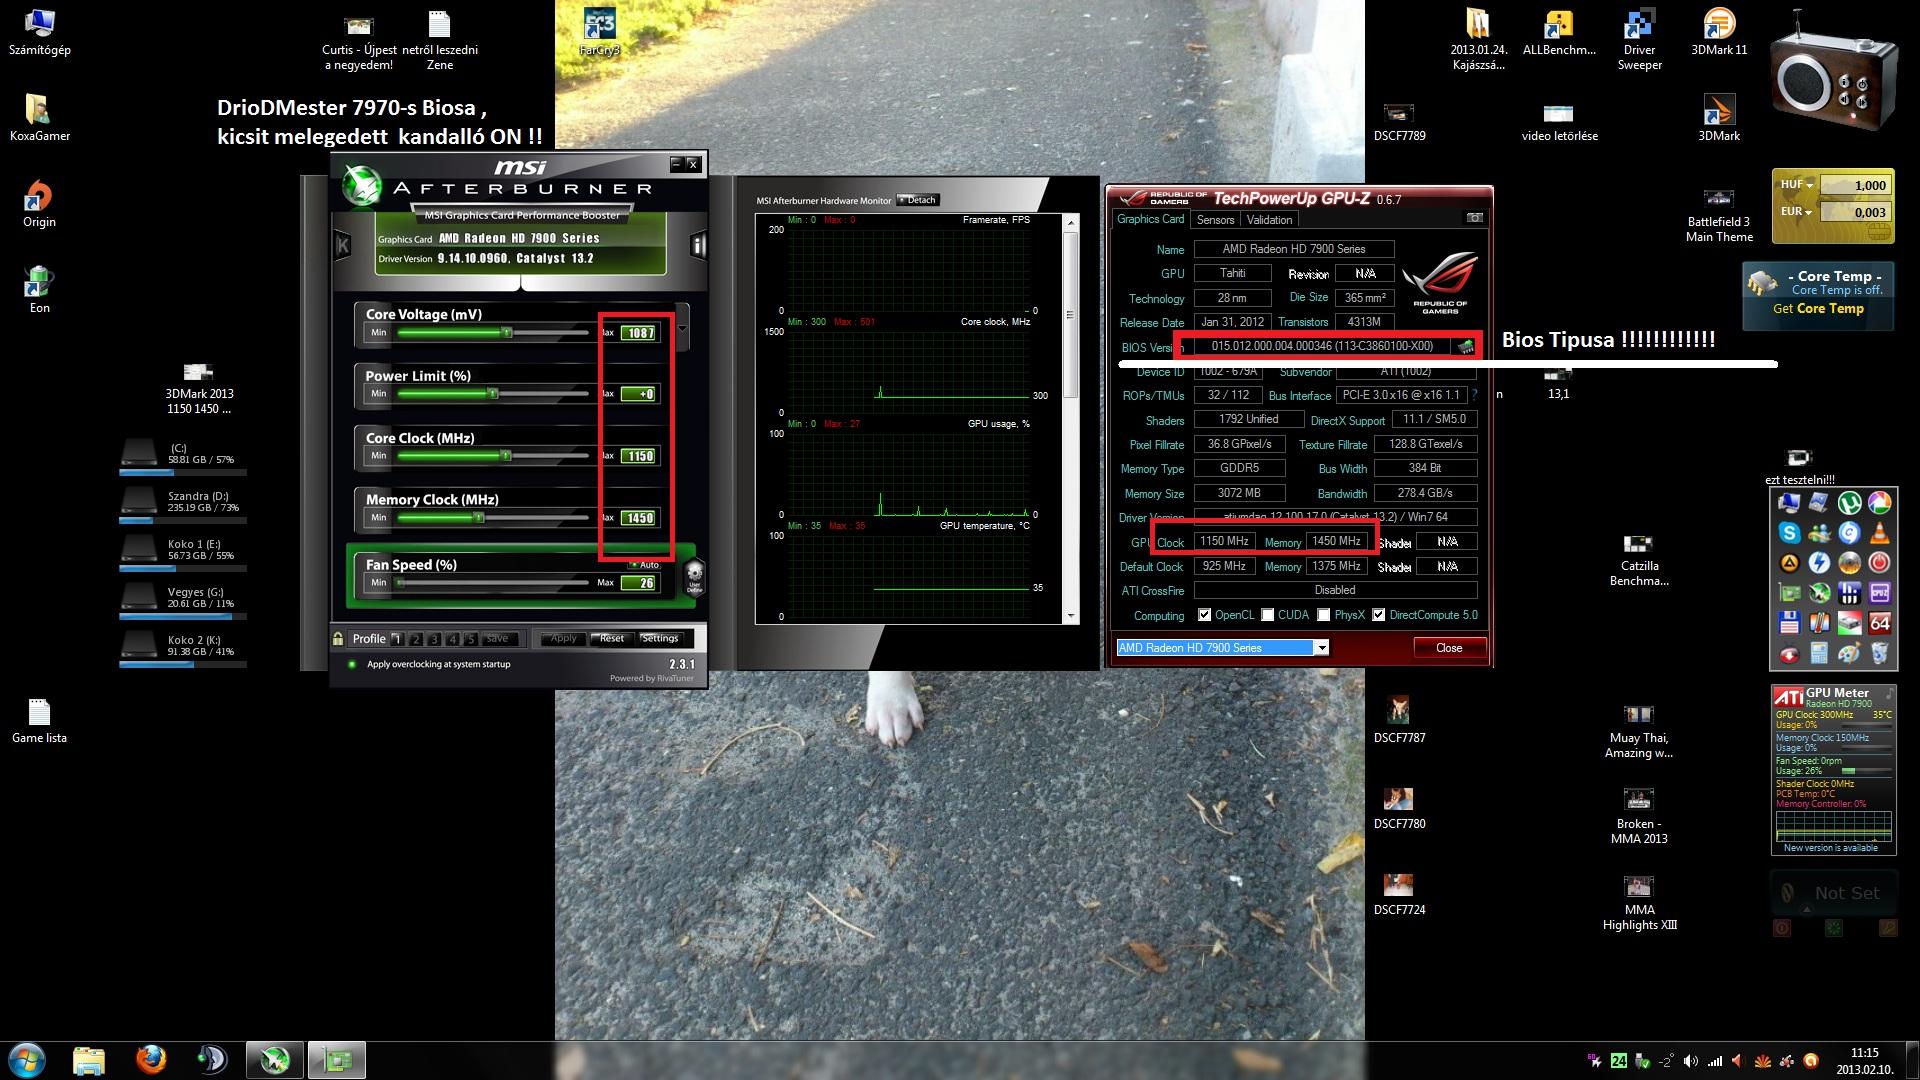The image size is (1920, 1080).
Task: Select profile slot 5
Action: click(471, 639)
